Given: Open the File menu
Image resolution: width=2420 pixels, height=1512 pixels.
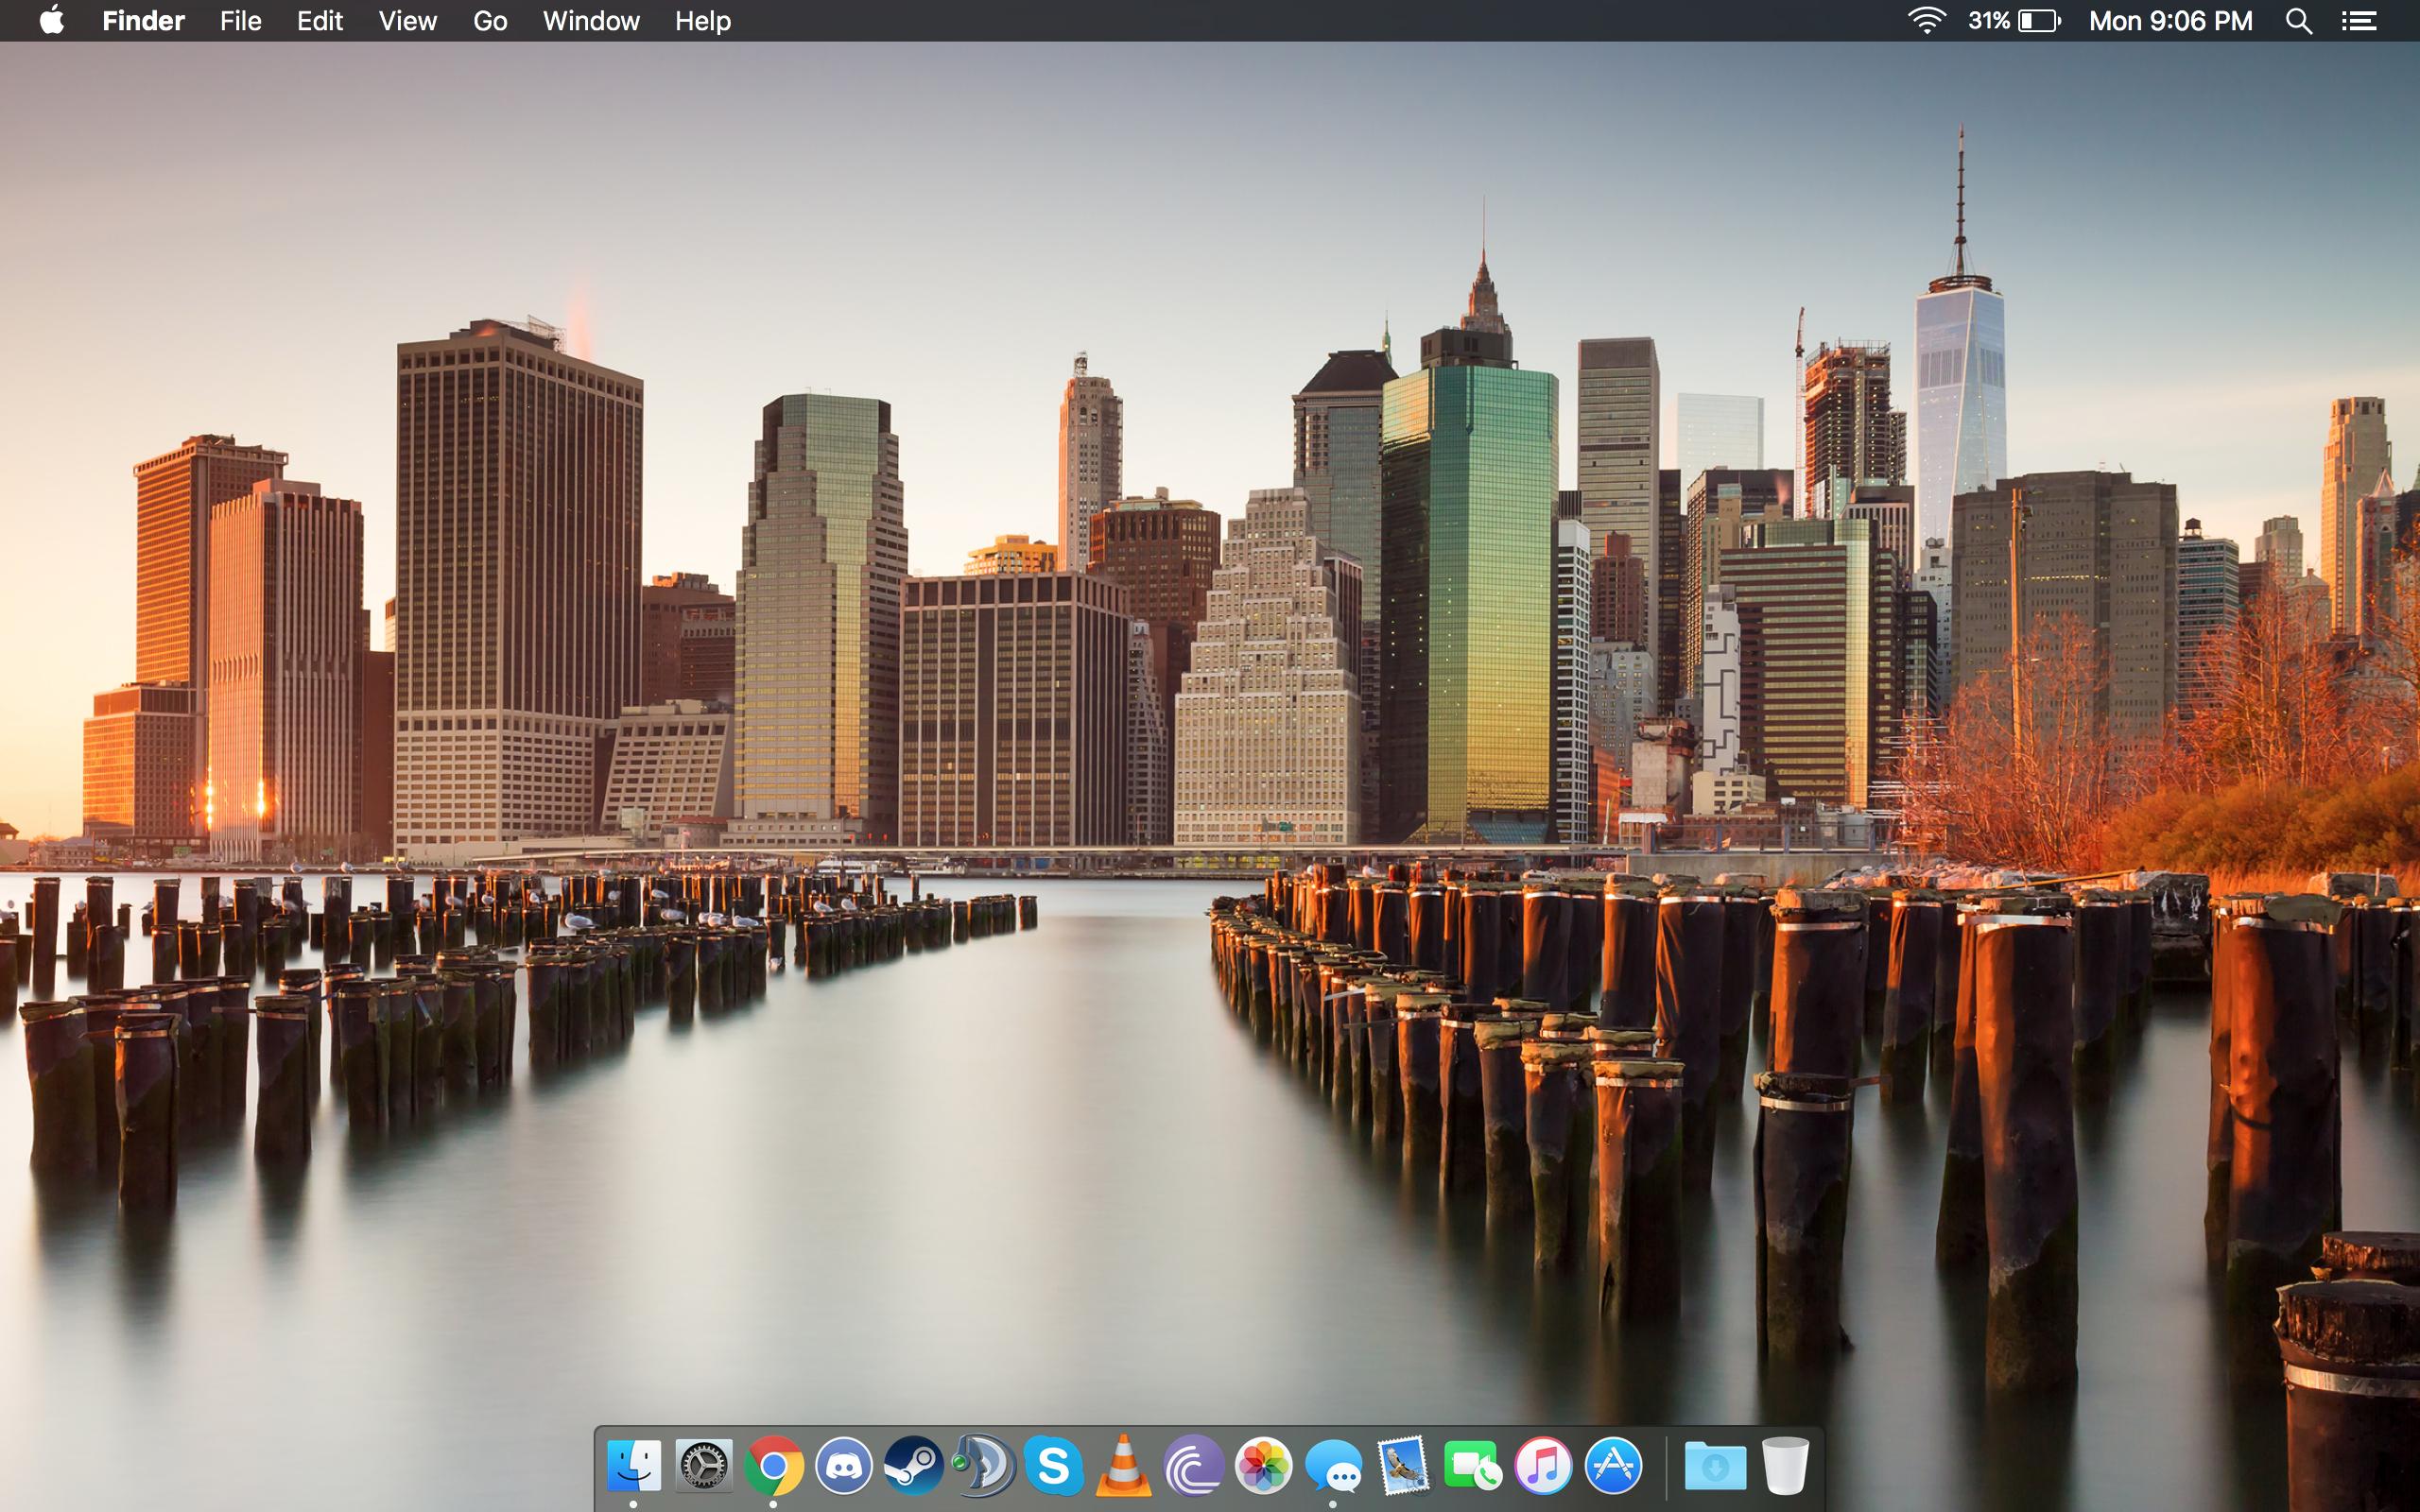Looking at the screenshot, I should pyautogui.click(x=240, y=20).
